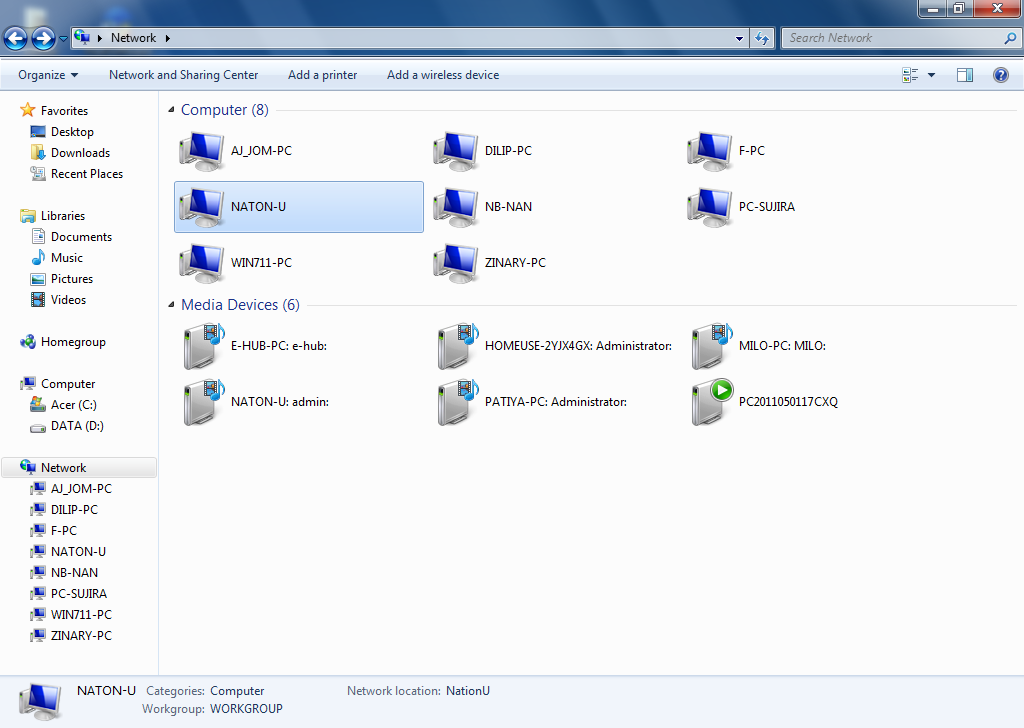The width and height of the screenshot is (1024, 728).
Task: Toggle the preview pane button
Action: point(964,75)
